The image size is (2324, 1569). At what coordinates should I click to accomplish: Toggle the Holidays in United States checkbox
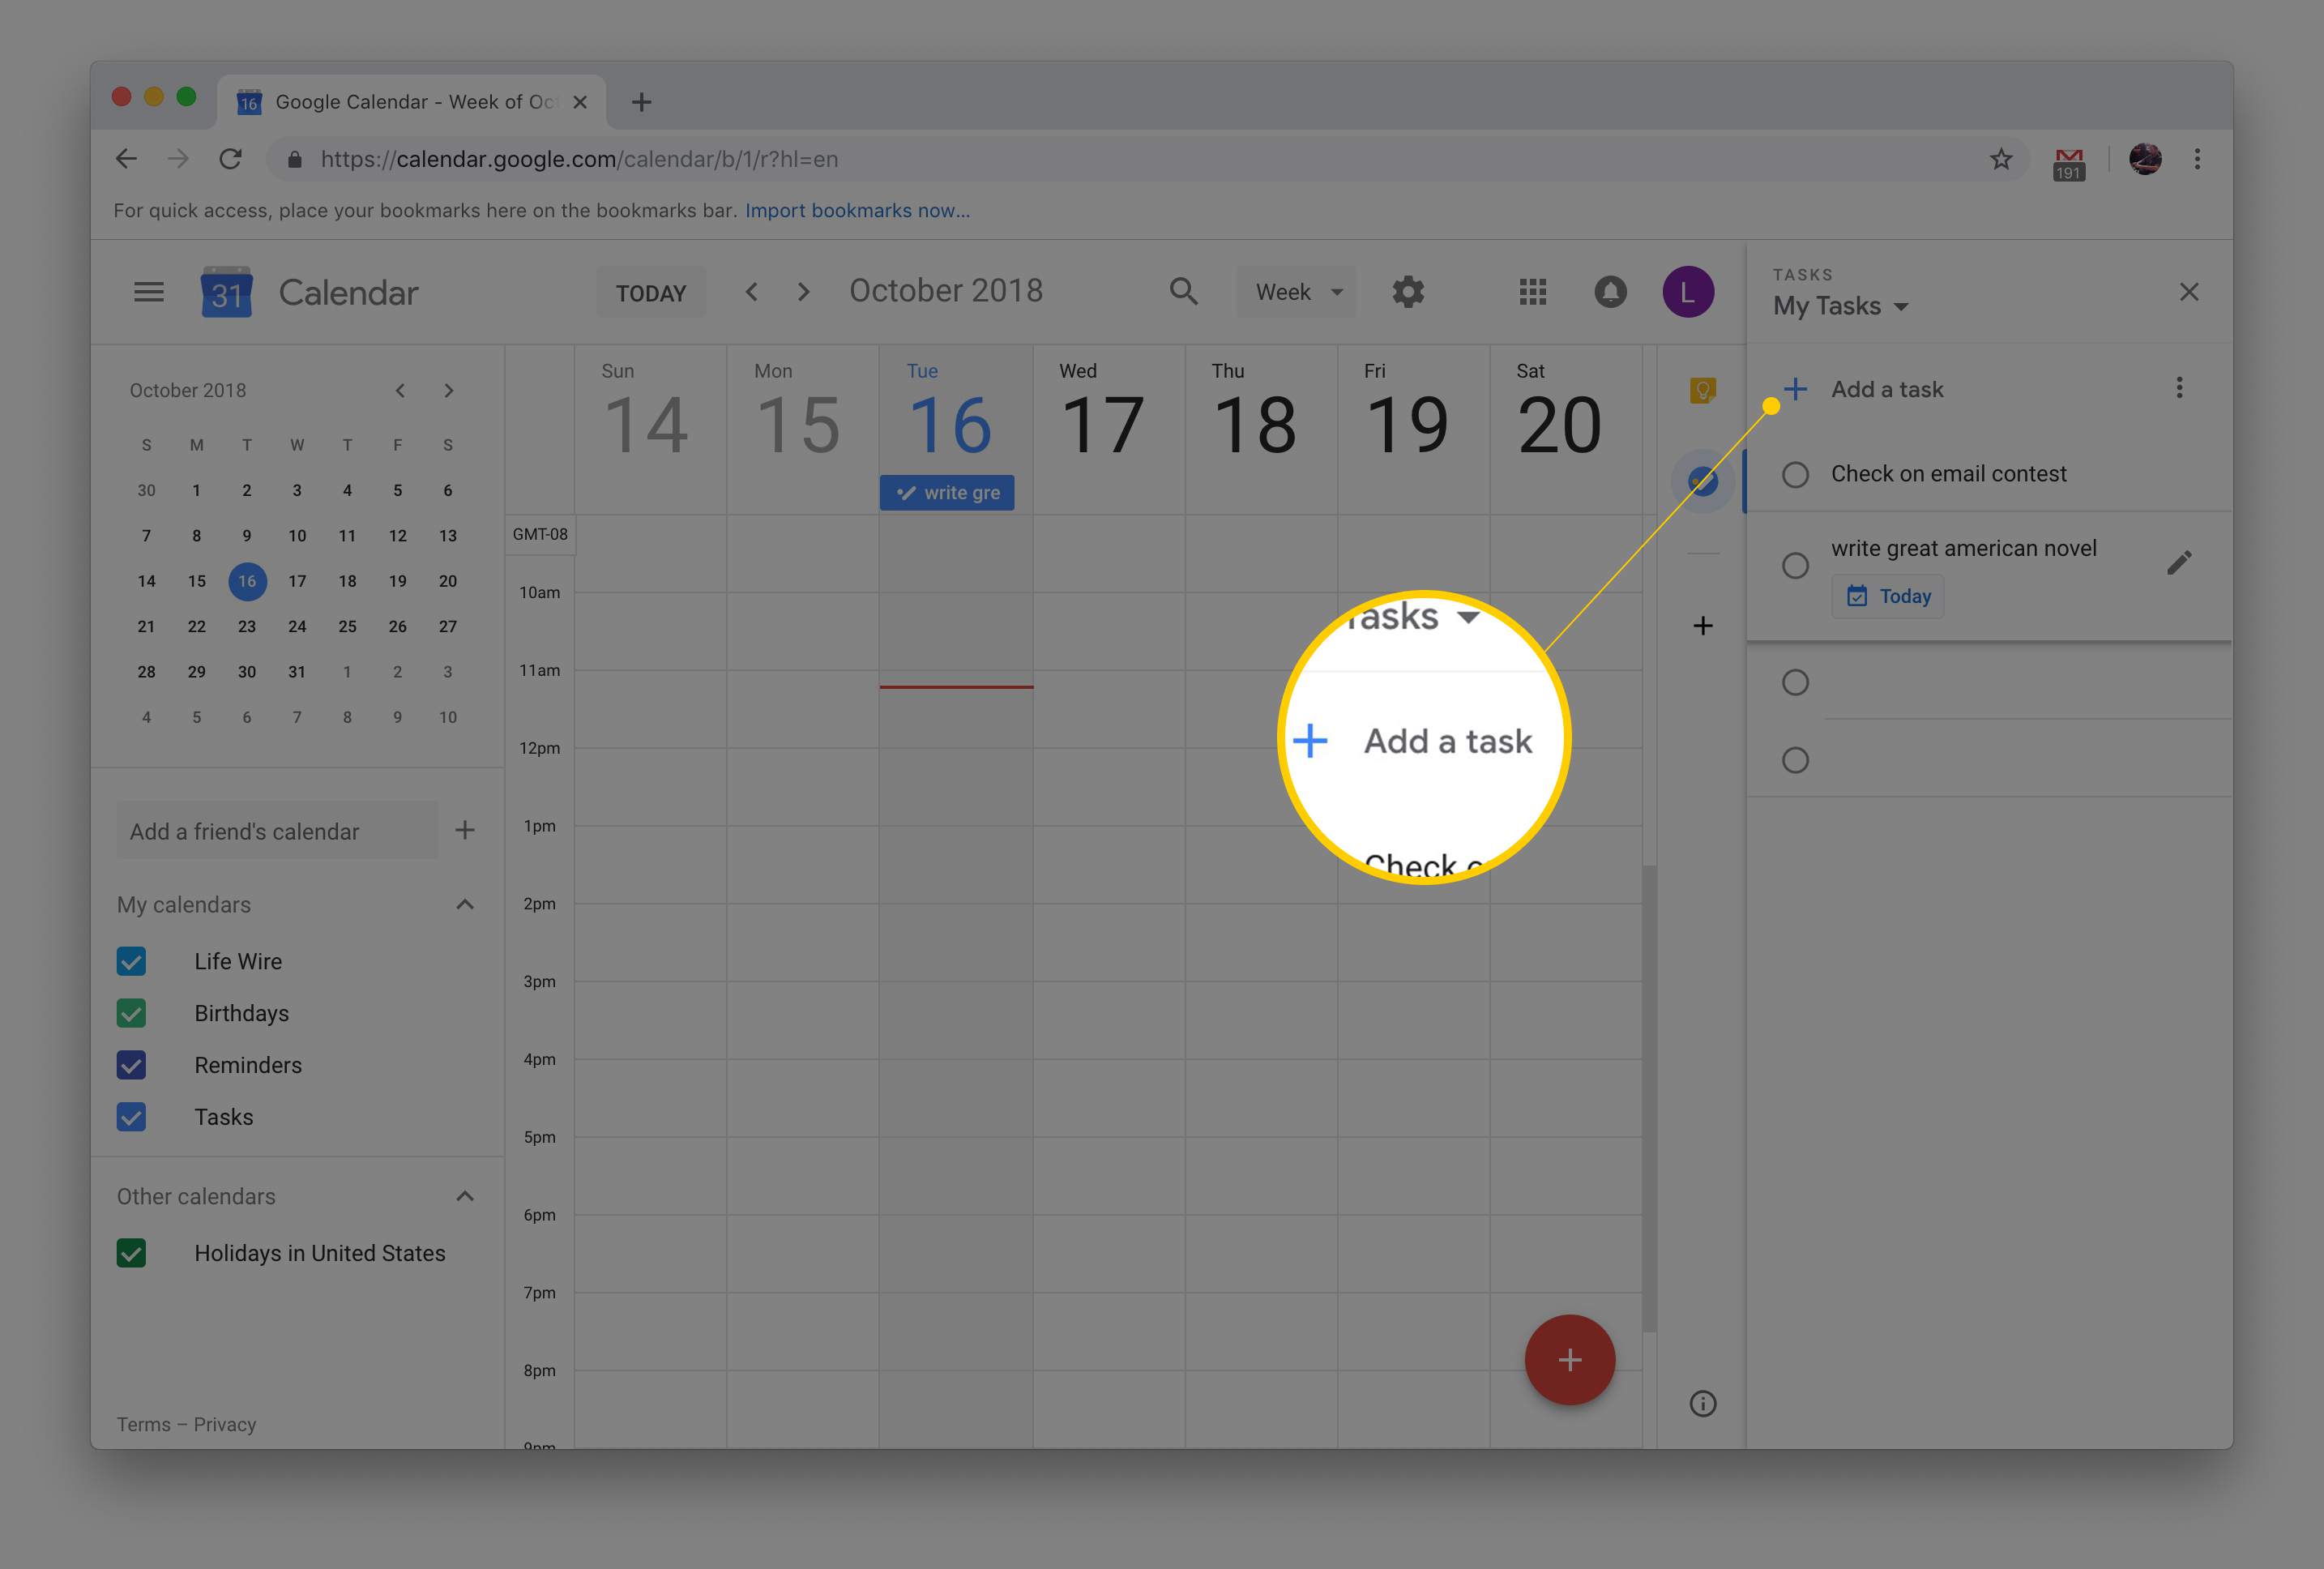pyautogui.click(x=136, y=1252)
